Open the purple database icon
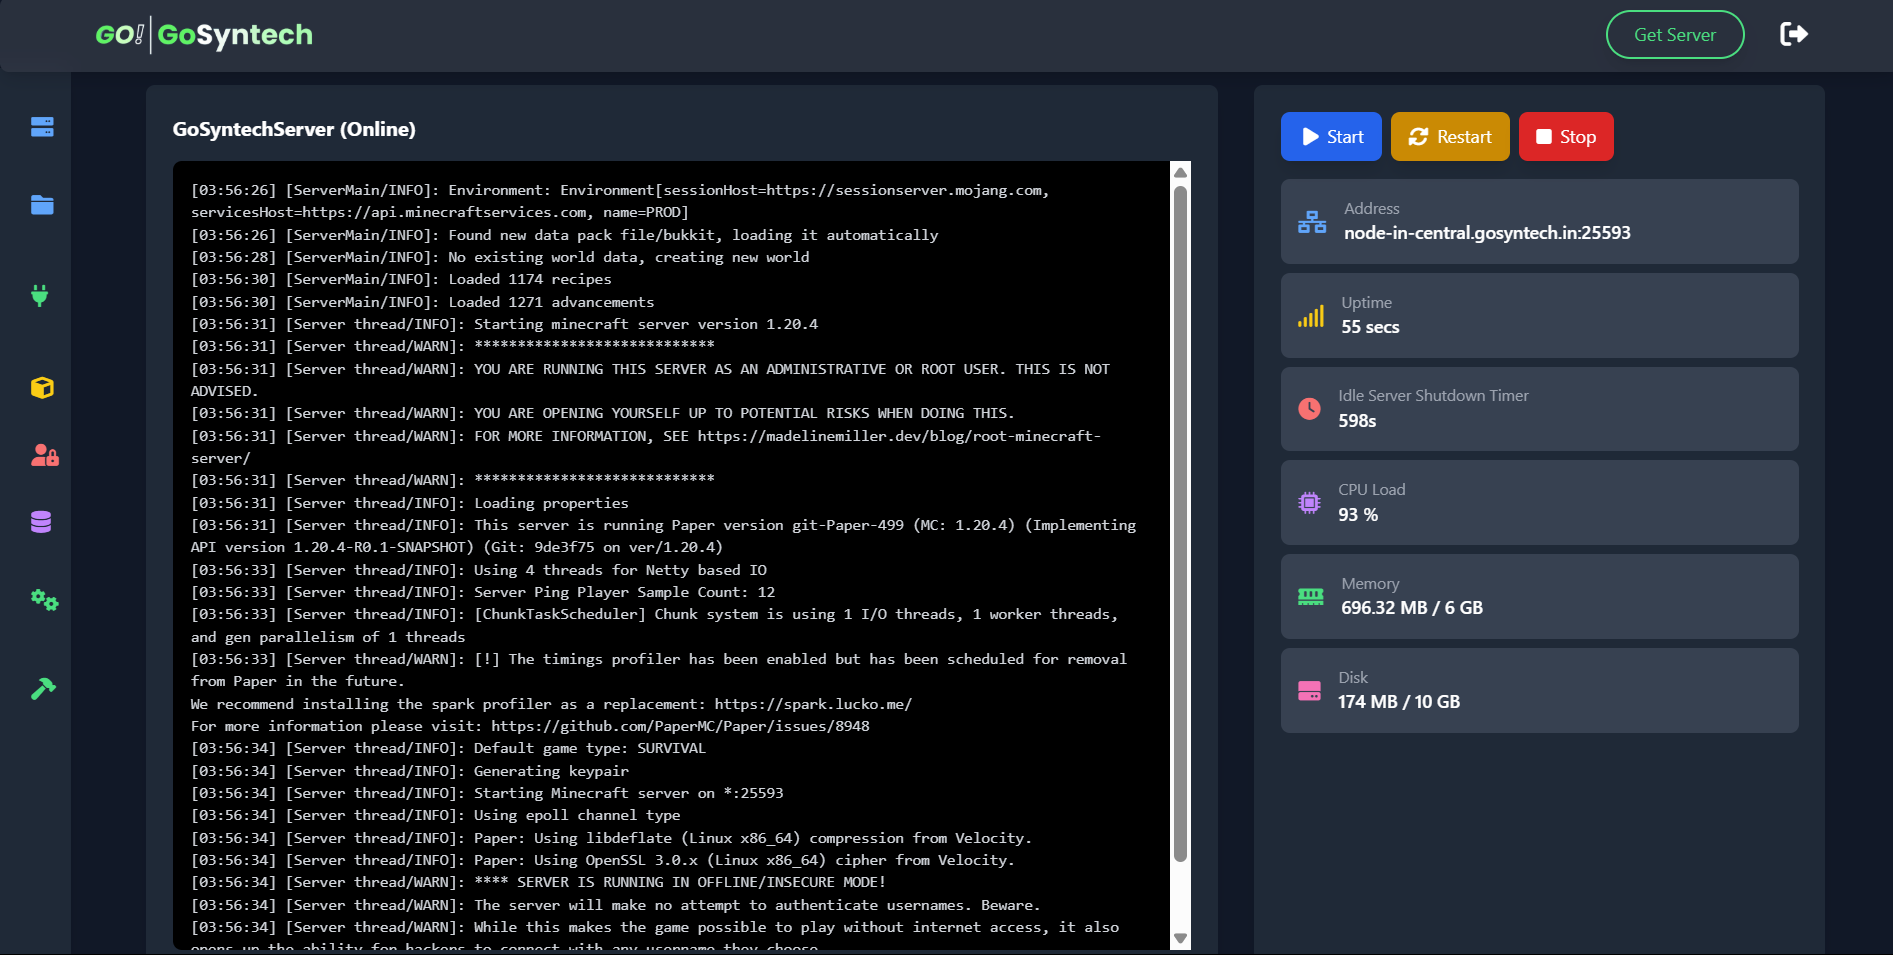 41,522
